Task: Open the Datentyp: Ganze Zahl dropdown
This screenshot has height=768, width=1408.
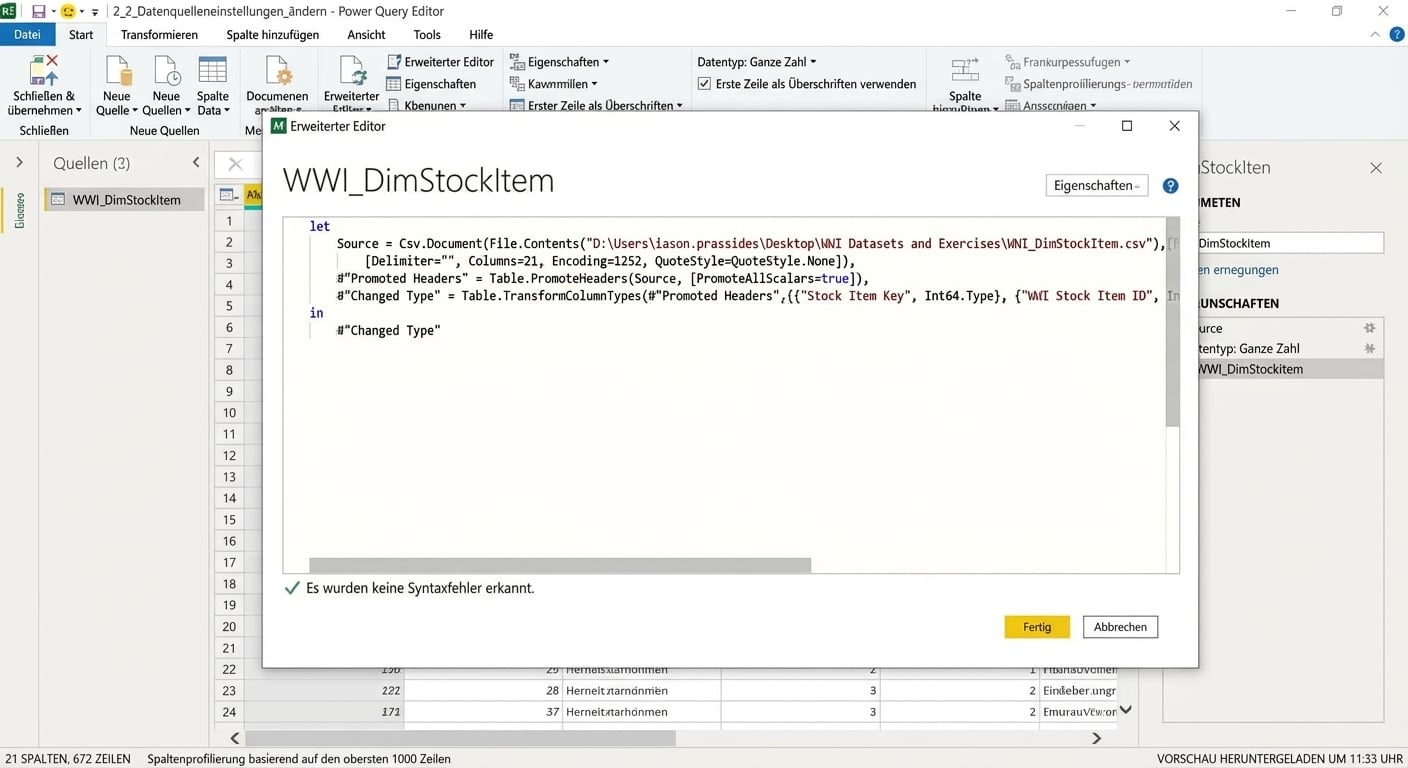Action: coord(757,62)
